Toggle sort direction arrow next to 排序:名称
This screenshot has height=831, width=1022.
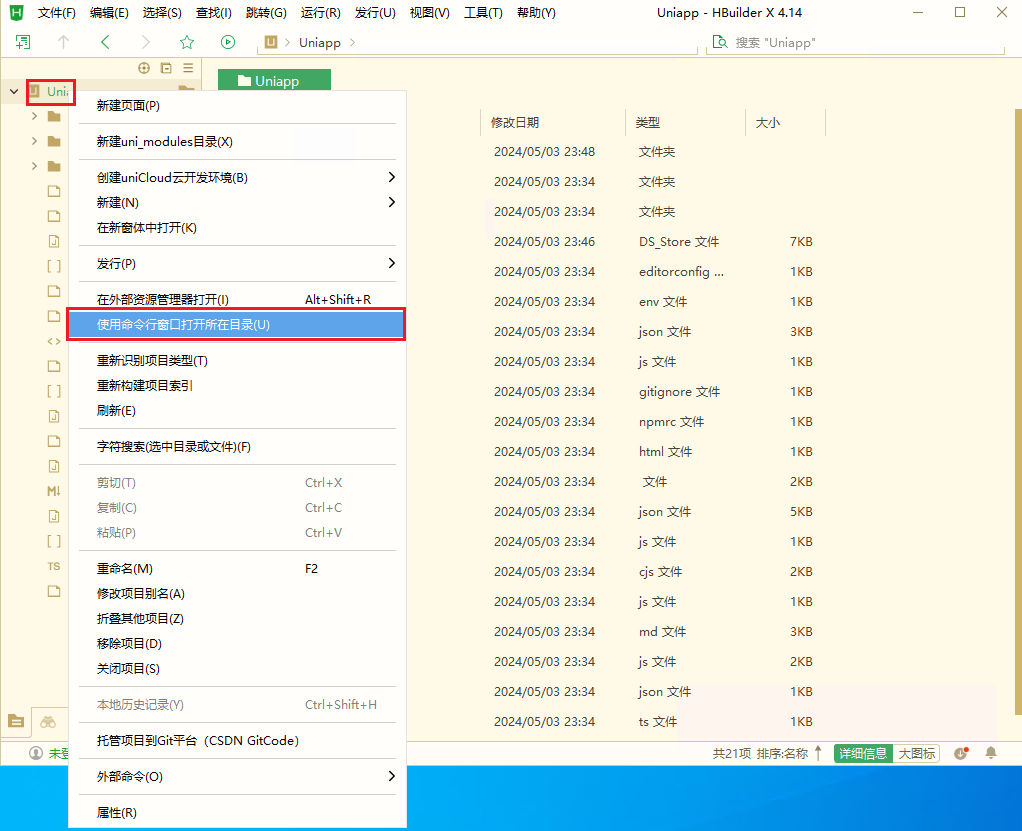[819, 753]
